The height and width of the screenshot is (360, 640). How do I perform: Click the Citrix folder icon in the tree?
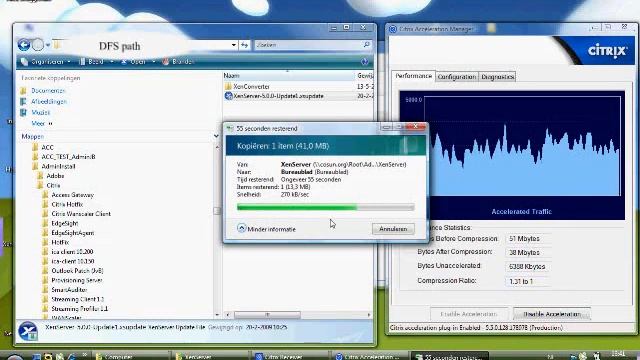[40, 185]
